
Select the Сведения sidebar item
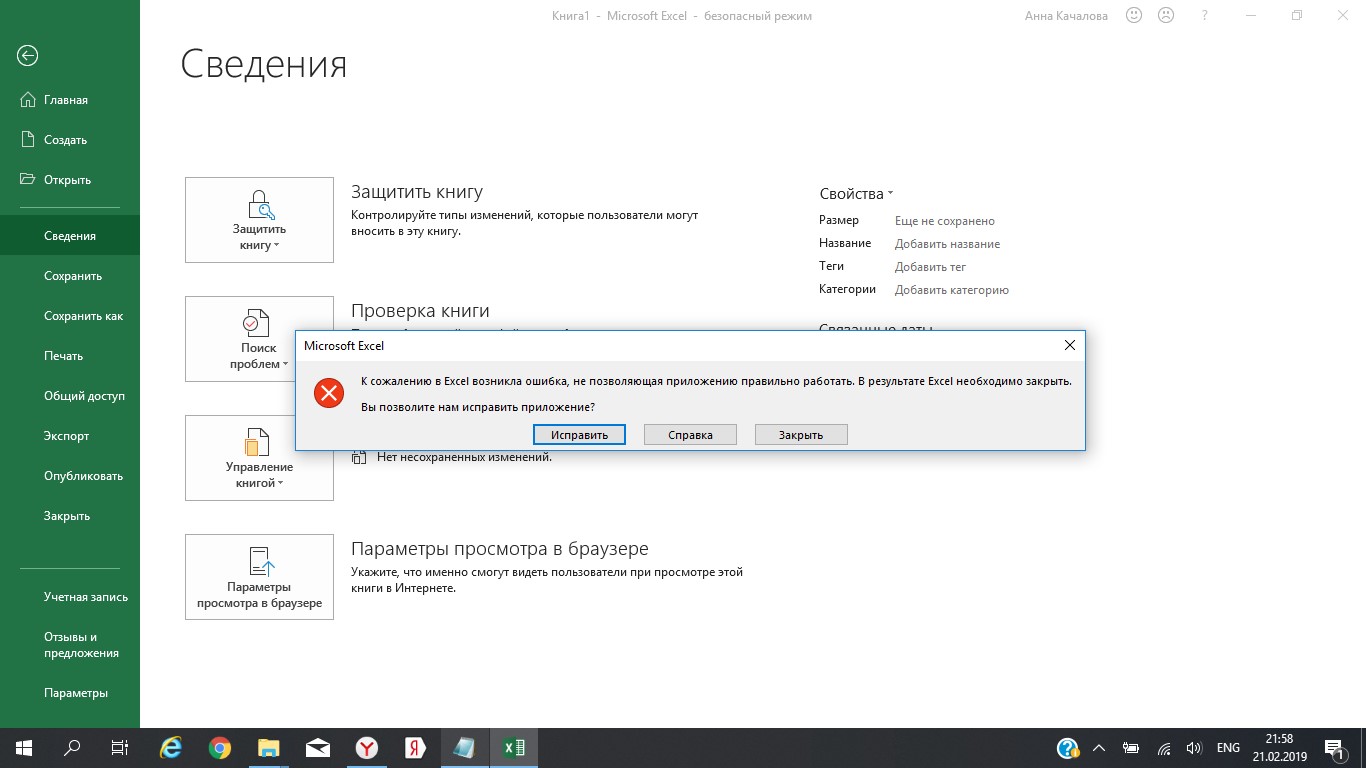tap(70, 236)
